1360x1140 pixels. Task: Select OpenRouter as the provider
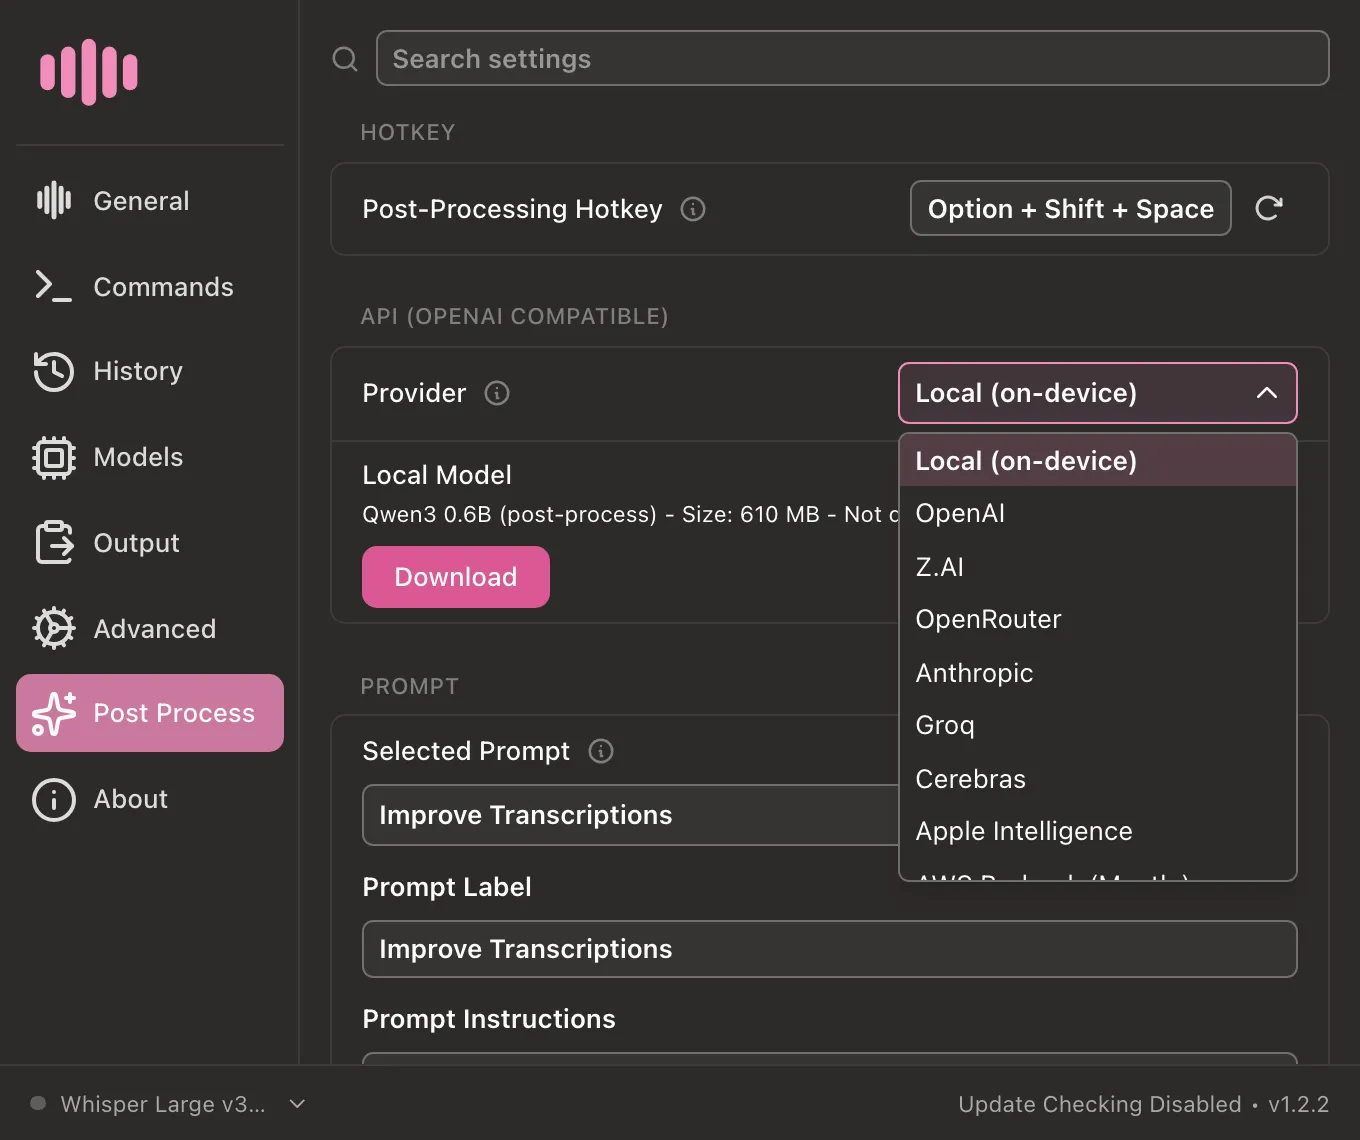pyautogui.click(x=1098, y=619)
